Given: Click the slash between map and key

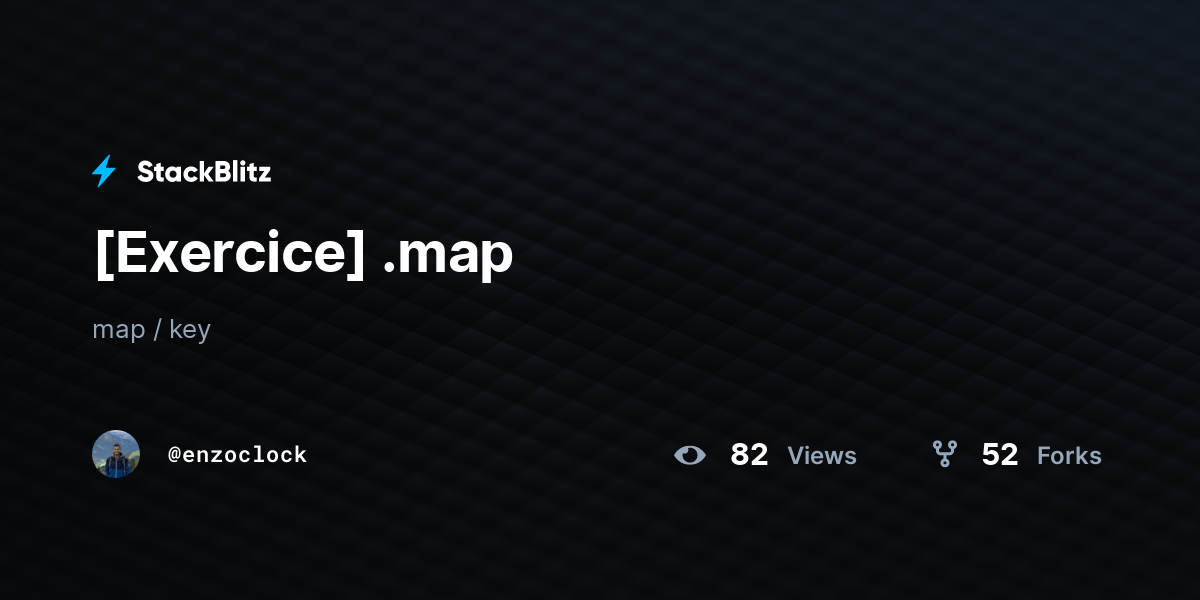Looking at the screenshot, I should tap(158, 329).
